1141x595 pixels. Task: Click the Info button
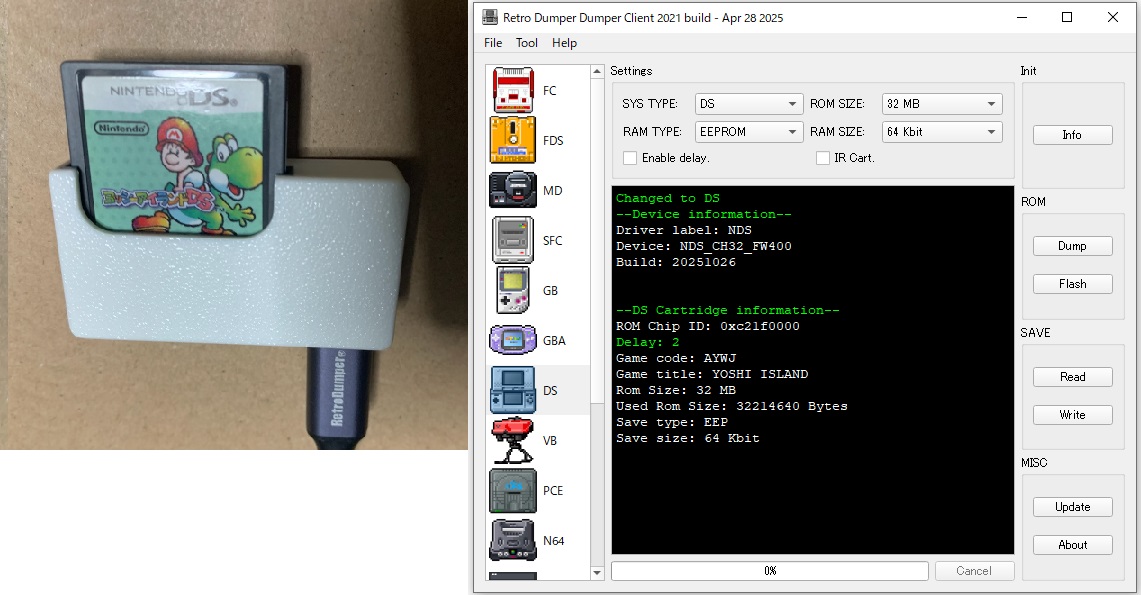pos(1072,135)
